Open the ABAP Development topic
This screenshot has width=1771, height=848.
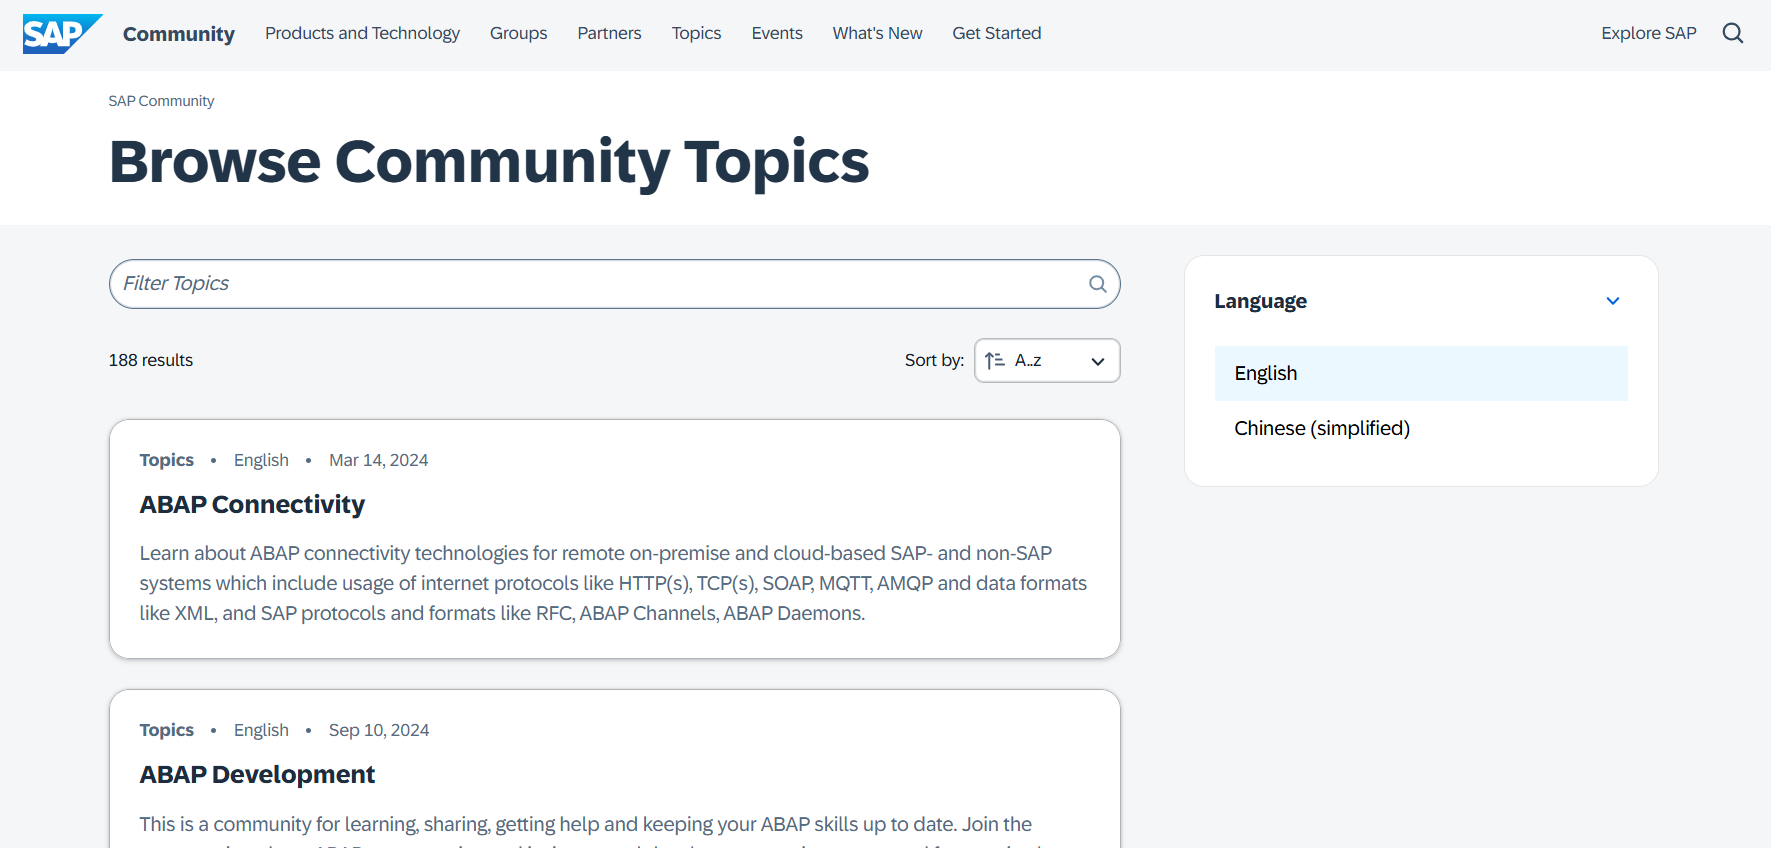pyautogui.click(x=257, y=775)
